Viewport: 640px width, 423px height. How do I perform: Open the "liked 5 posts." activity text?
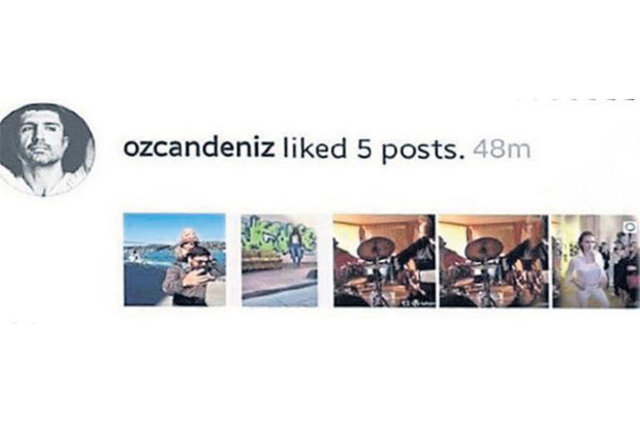374,149
